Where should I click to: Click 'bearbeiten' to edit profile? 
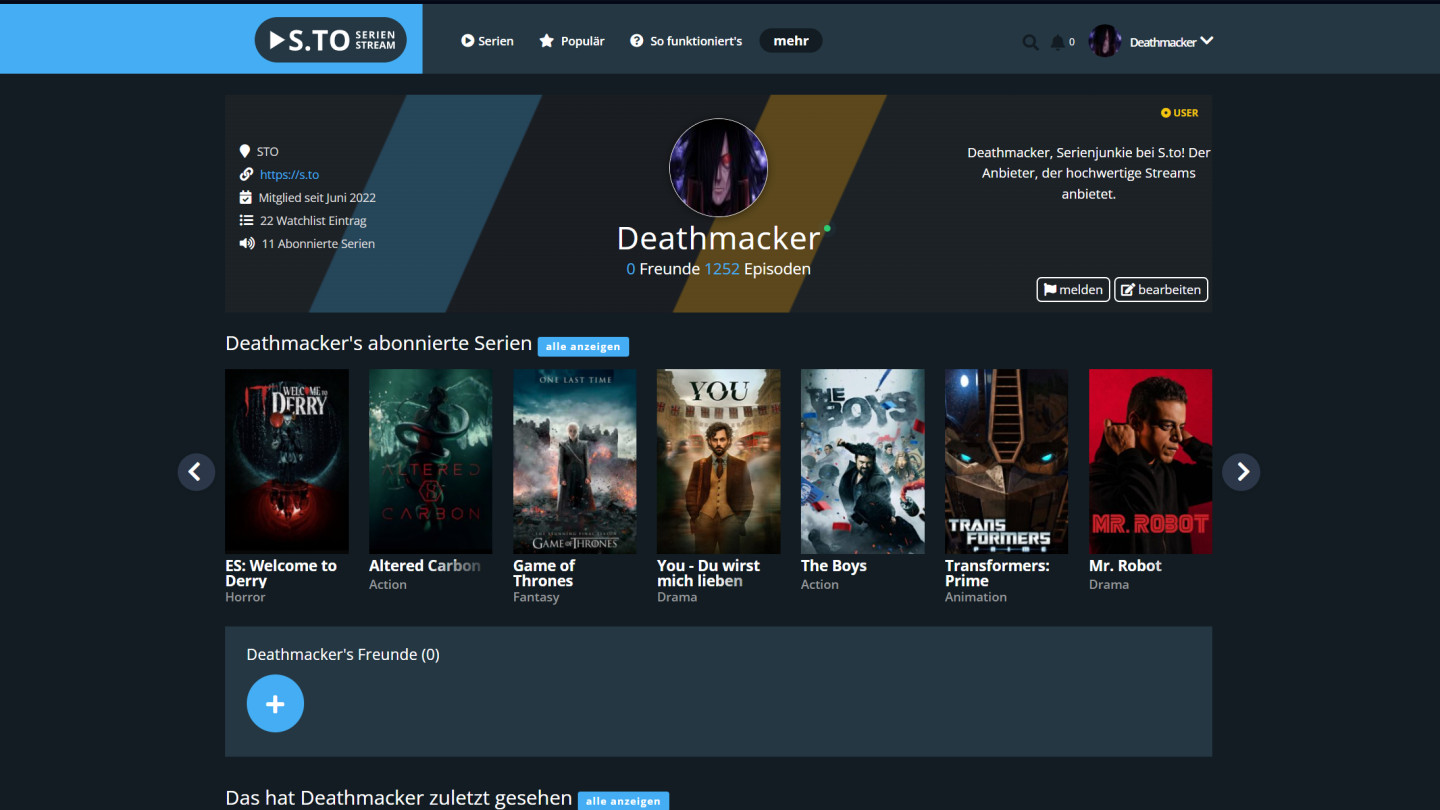tap(1161, 289)
